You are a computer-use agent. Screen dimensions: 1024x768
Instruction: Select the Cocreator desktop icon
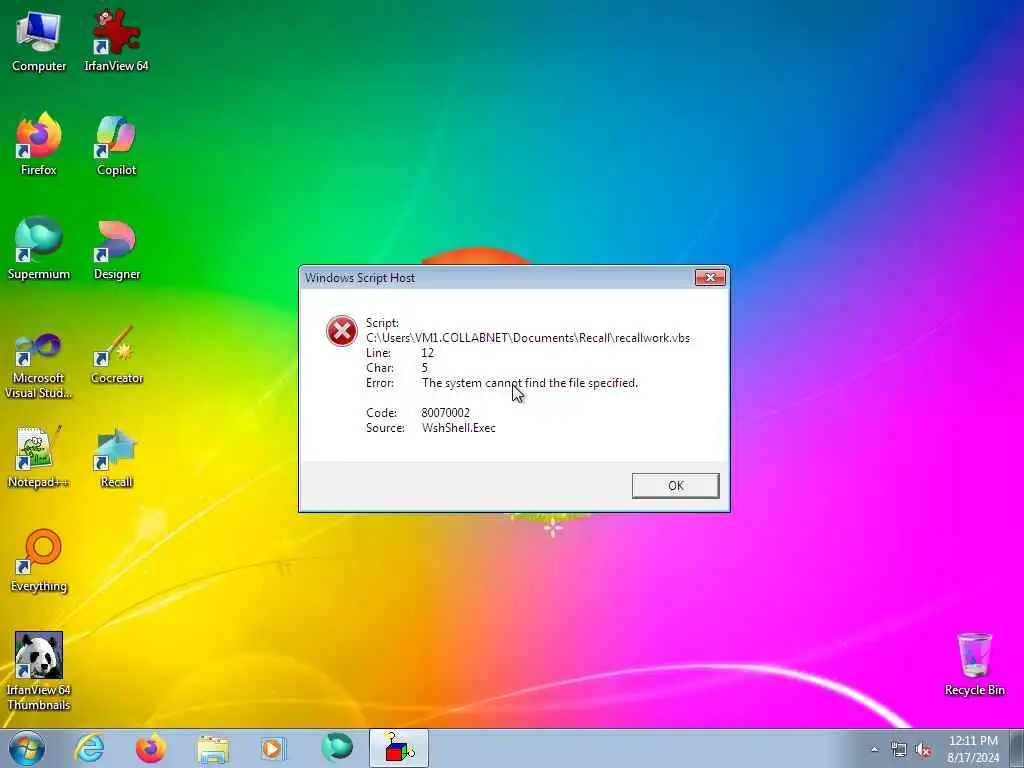[116, 356]
